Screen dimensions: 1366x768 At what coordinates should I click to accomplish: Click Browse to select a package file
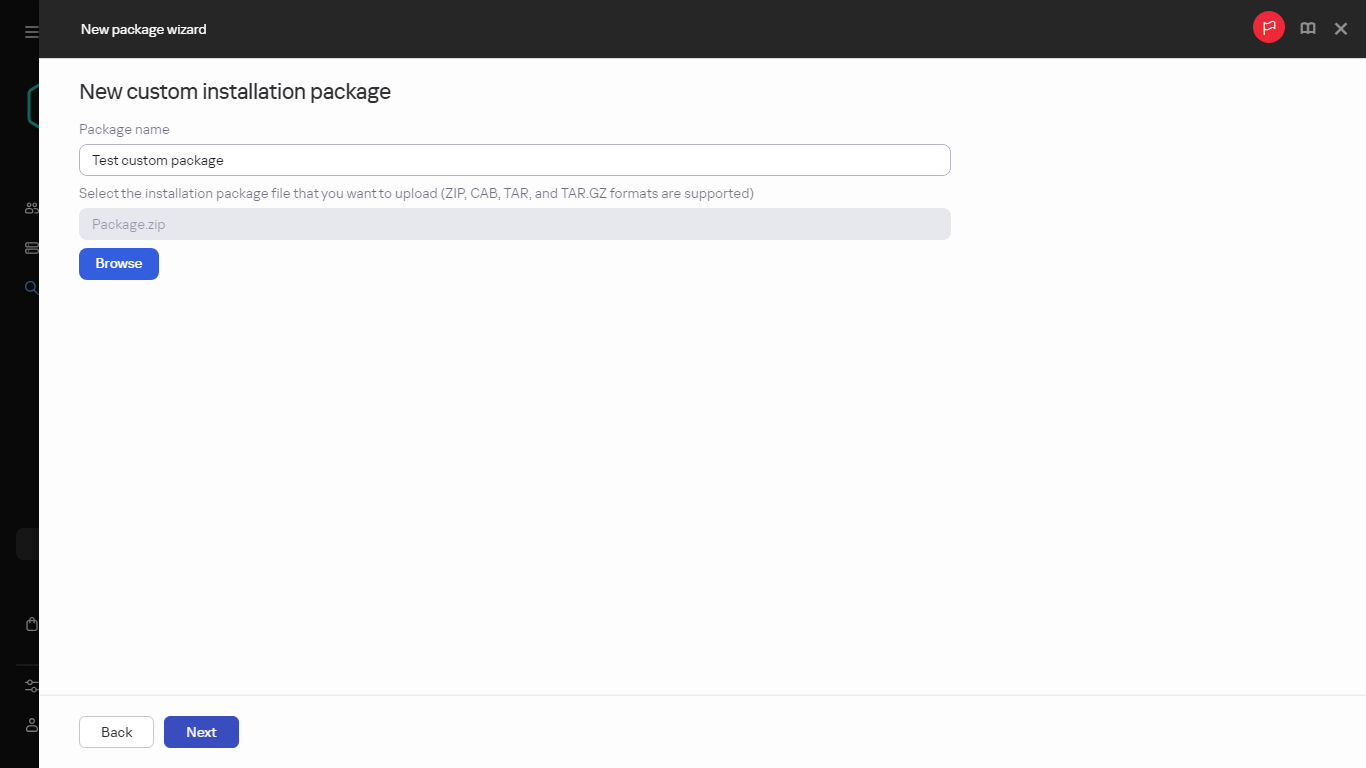[118, 263]
